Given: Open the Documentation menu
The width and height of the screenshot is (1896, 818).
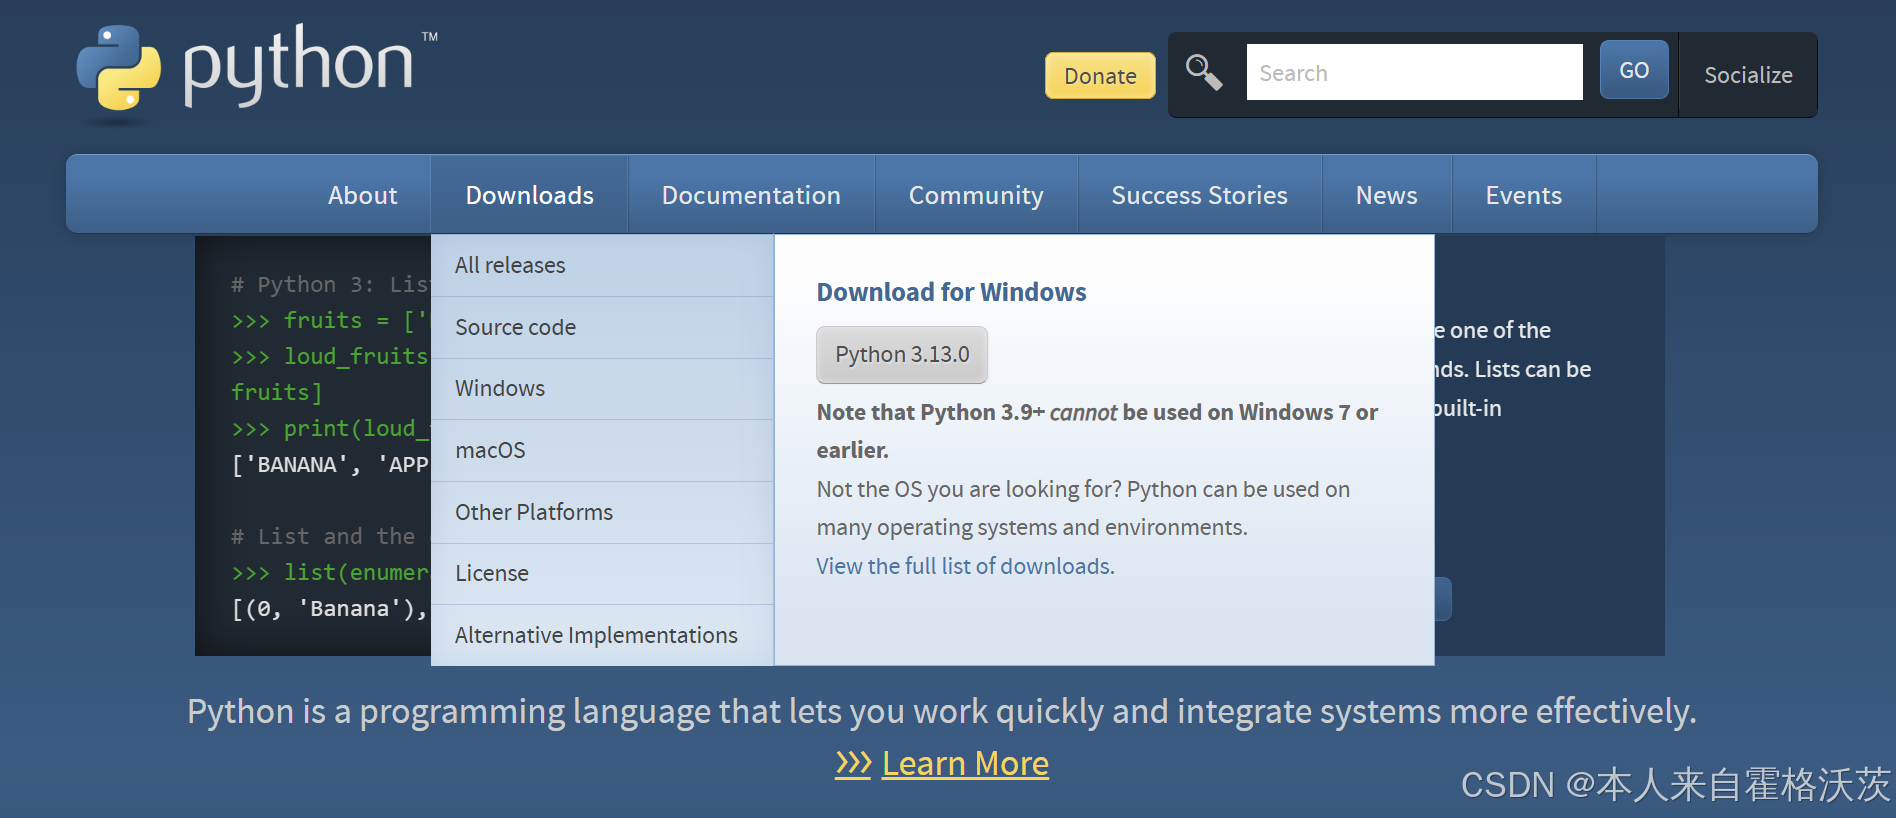Looking at the screenshot, I should click(751, 195).
